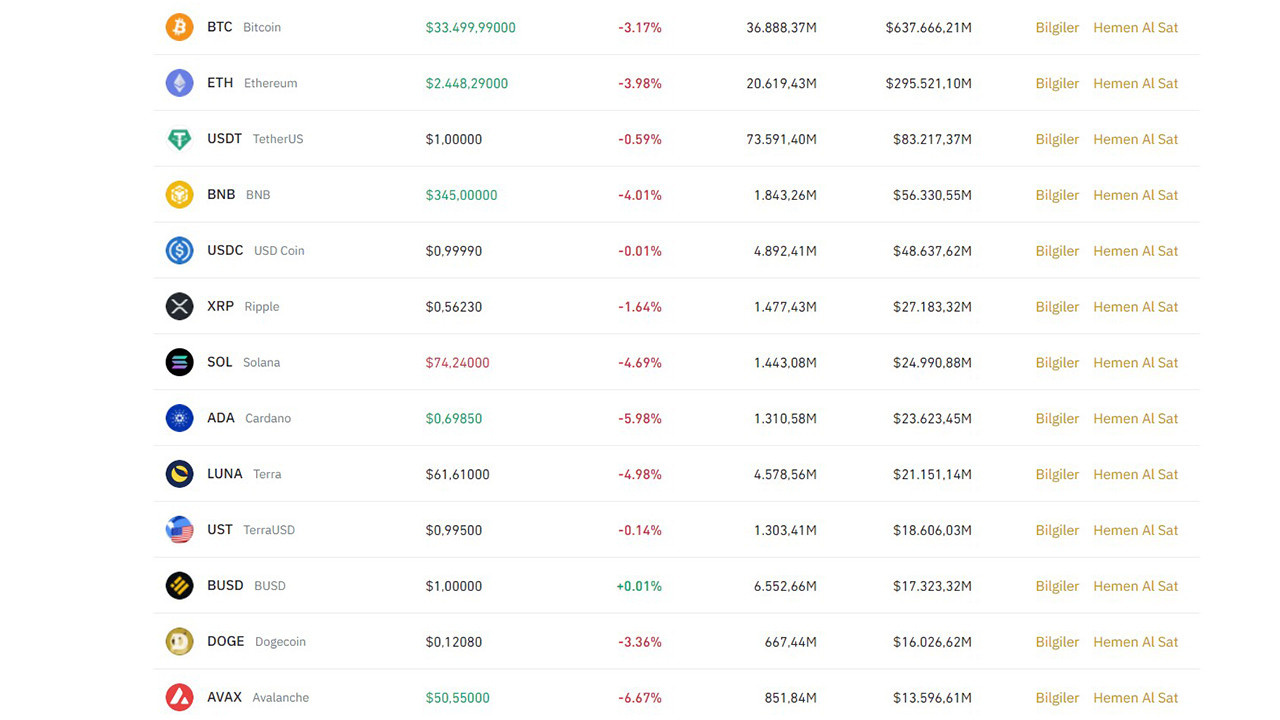This screenshot has height=720, width=1280.
Task: Click the BNB yellow icon
Action: 179,195
